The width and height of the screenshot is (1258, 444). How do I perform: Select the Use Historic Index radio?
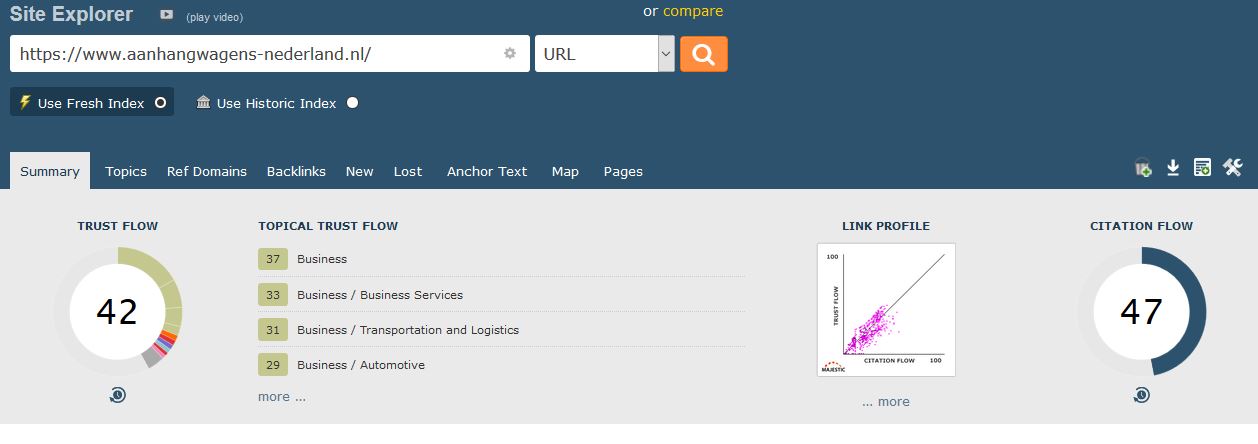click(x=352, y=103)
